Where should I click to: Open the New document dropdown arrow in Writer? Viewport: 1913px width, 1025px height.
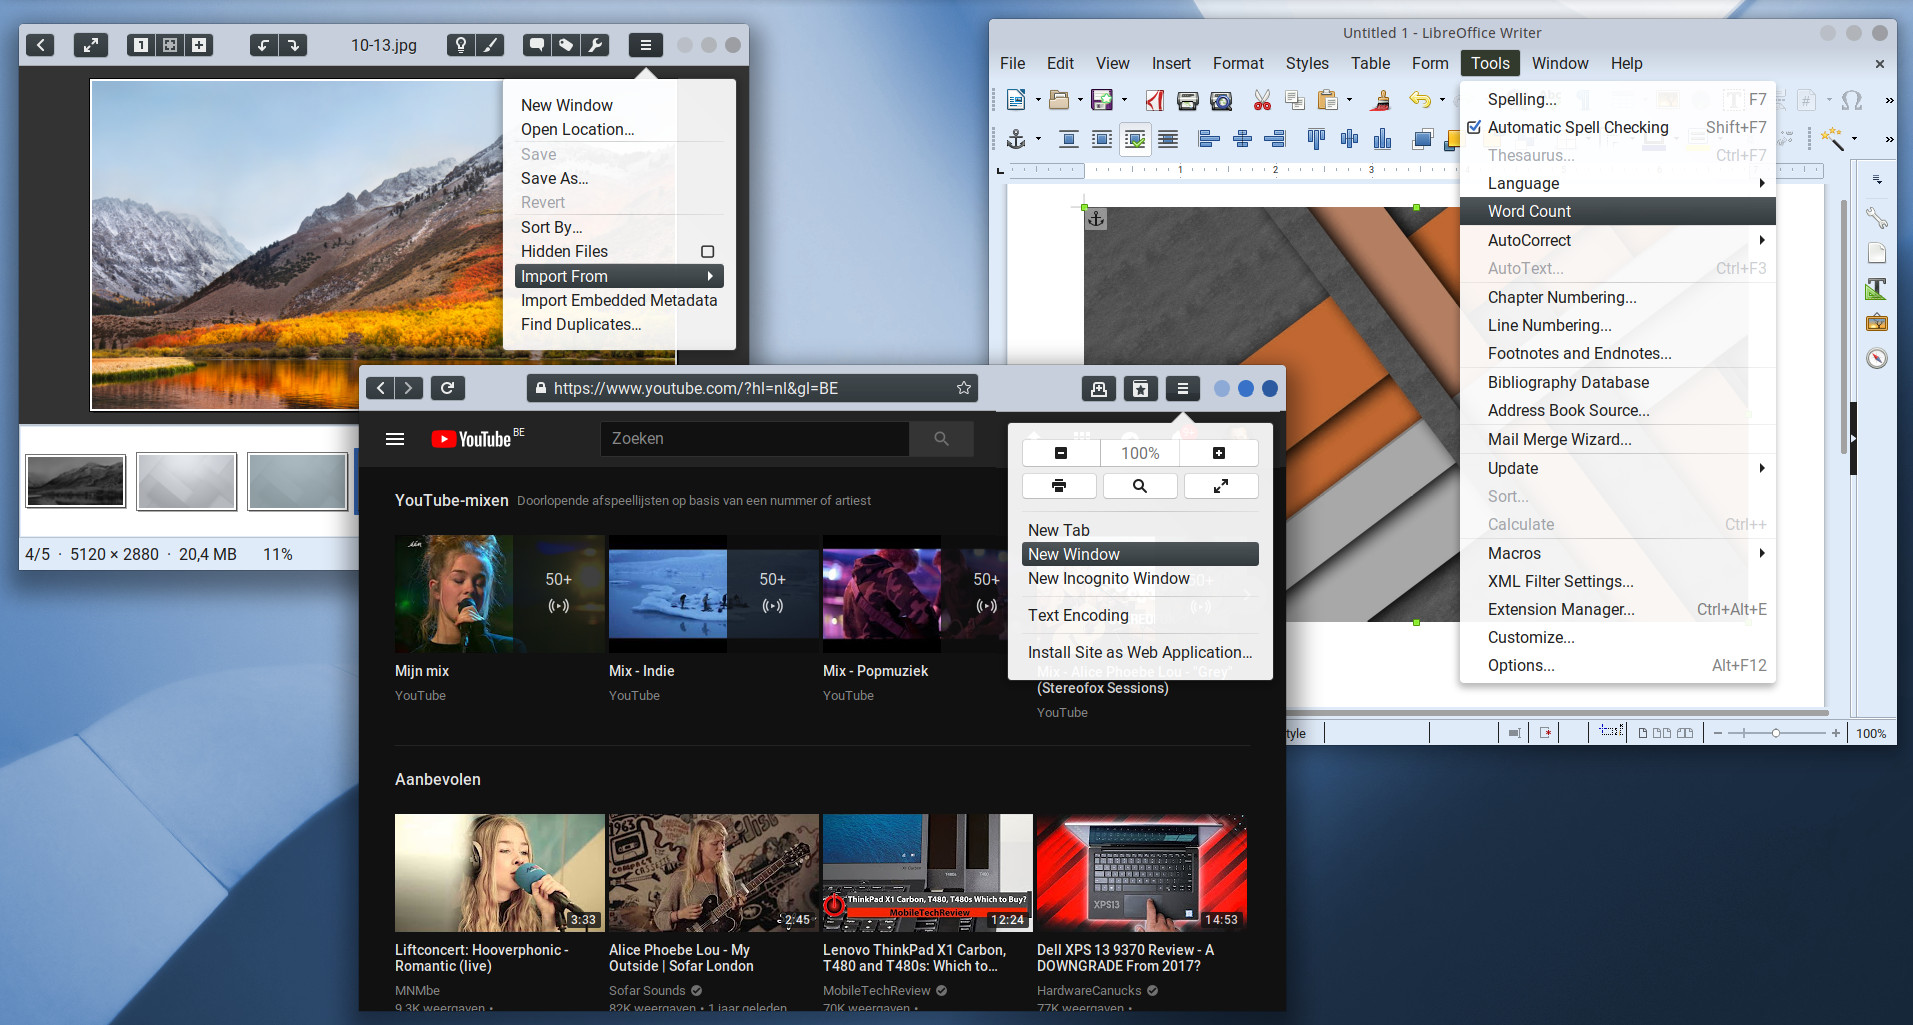coord(1038,100)
